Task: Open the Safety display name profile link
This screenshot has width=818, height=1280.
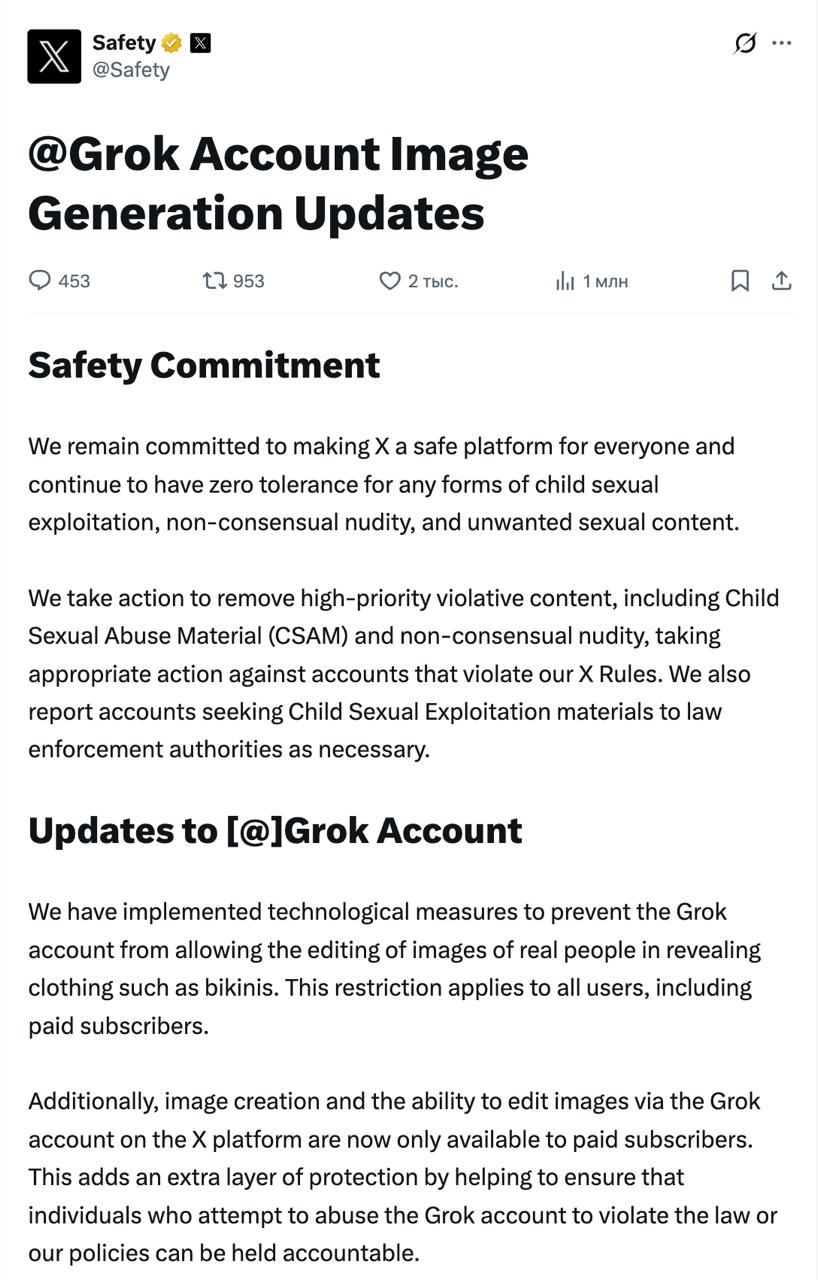Action: (123, 43)
